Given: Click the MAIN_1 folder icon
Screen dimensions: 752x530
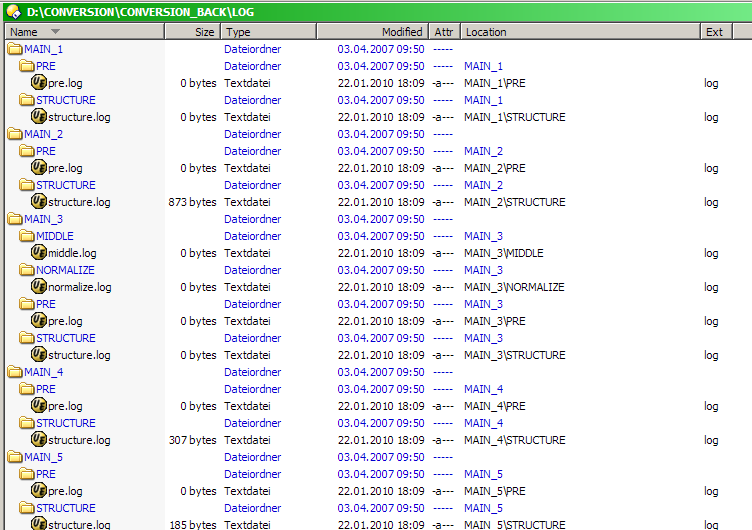Looking at the screenshot, I should pos(15,49).
